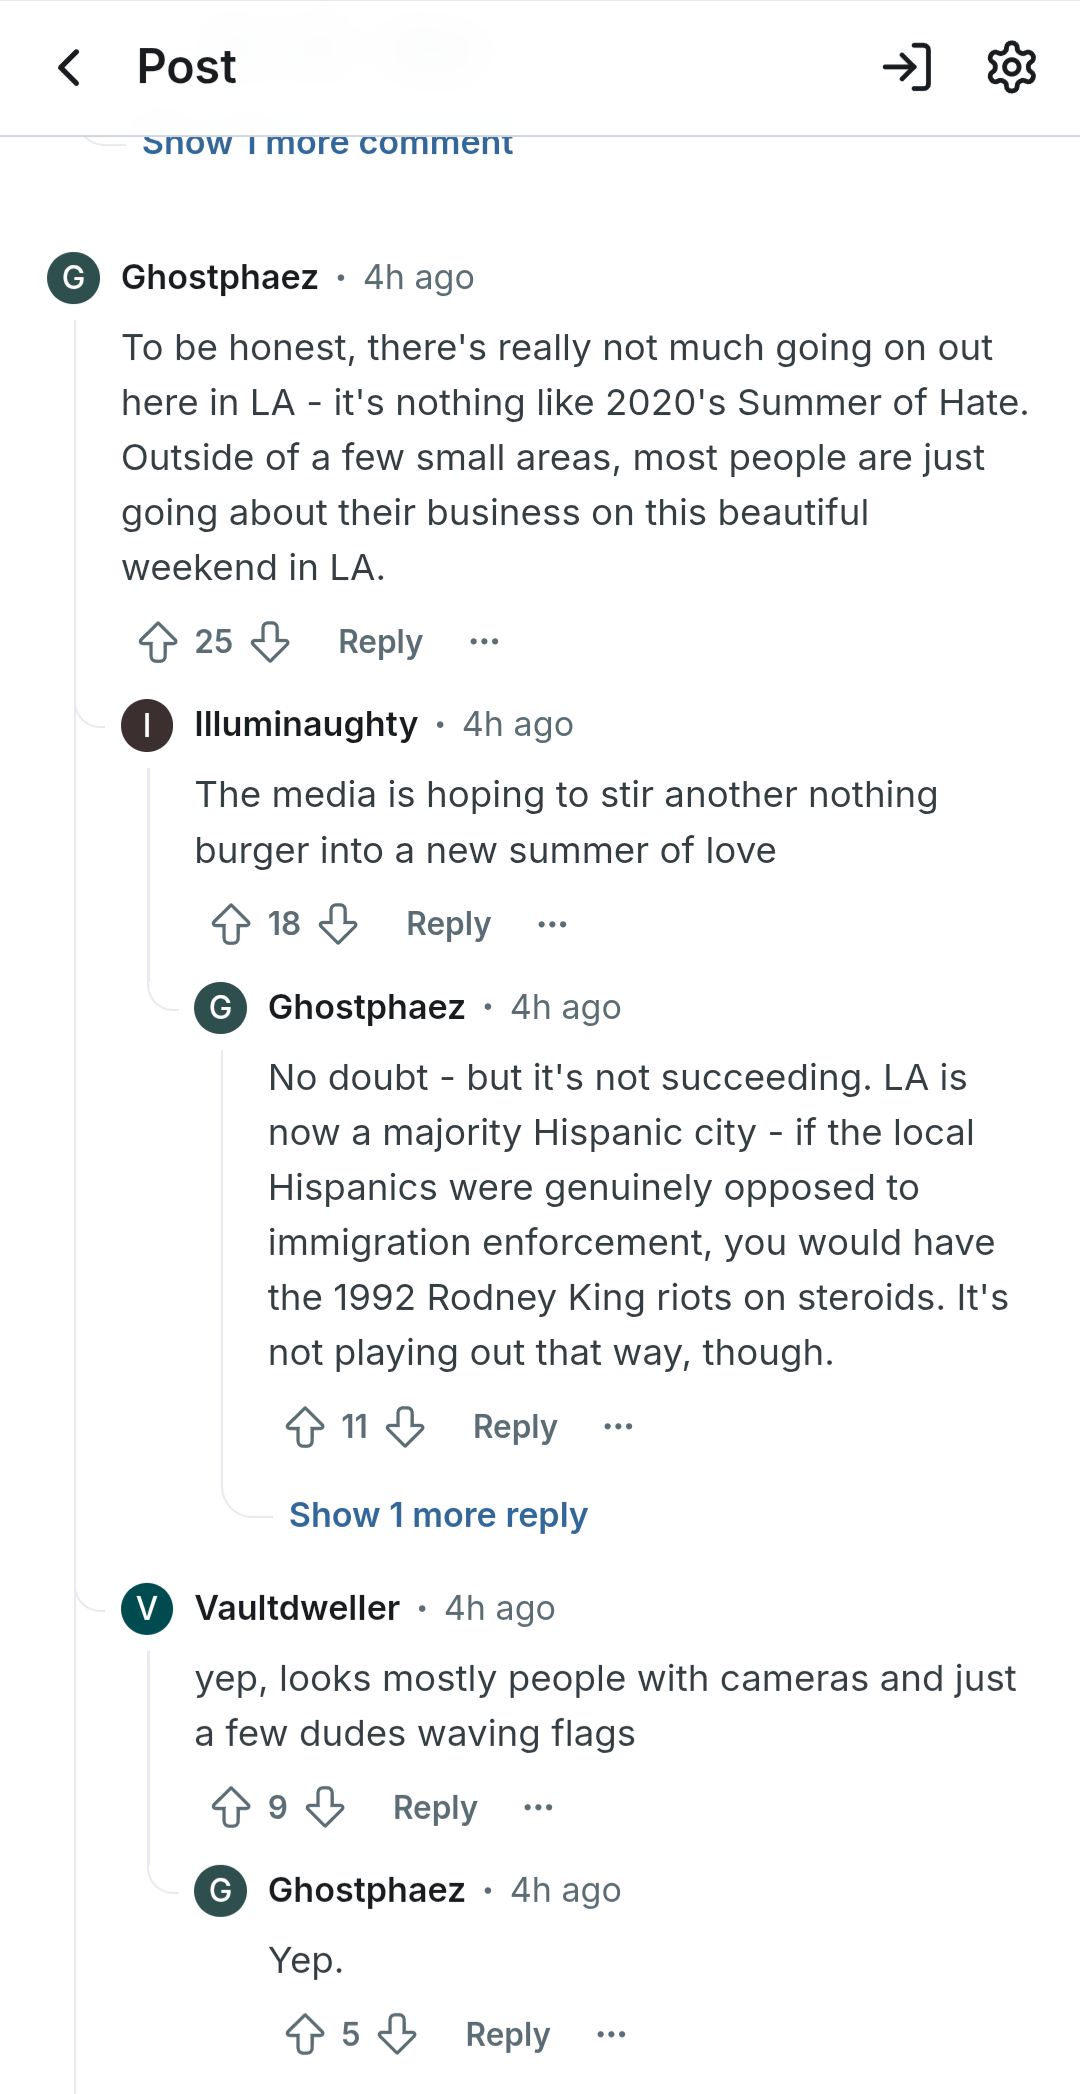Open Illuminaughty username profile
Viewport: 1080px width, 2094px height.
306,724
